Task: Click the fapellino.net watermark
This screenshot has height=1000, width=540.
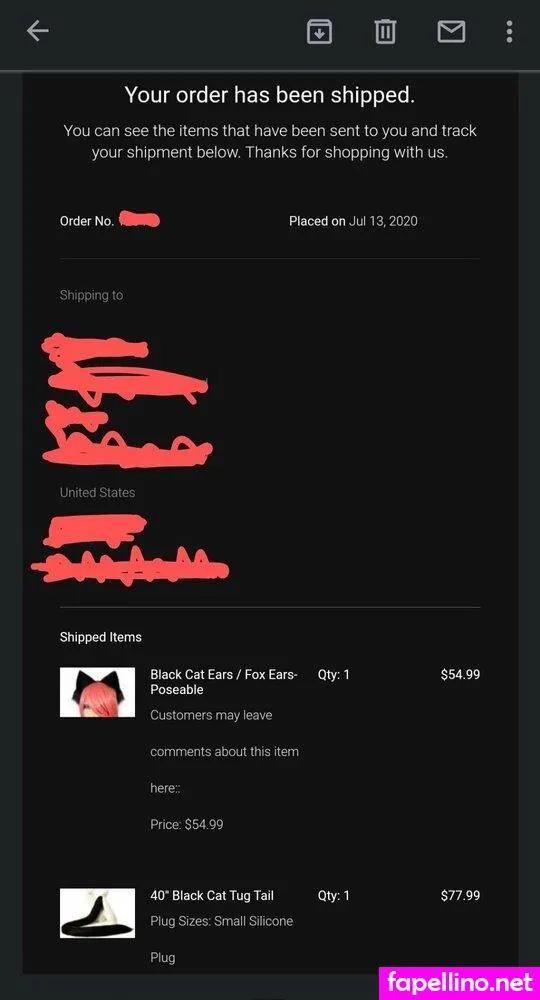Action: tap(459, 983)
